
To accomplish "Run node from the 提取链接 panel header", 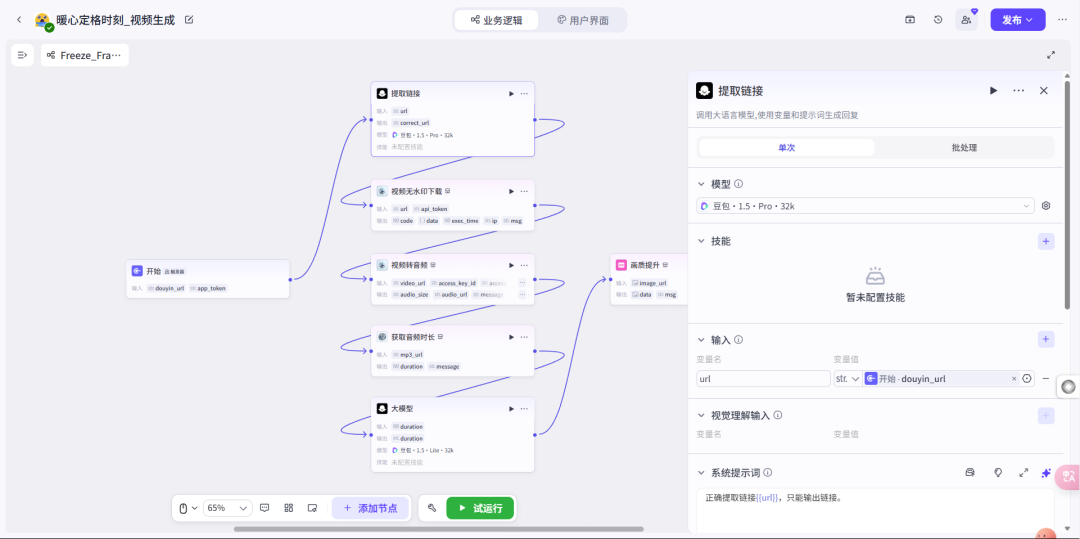I will pos(993,90).
